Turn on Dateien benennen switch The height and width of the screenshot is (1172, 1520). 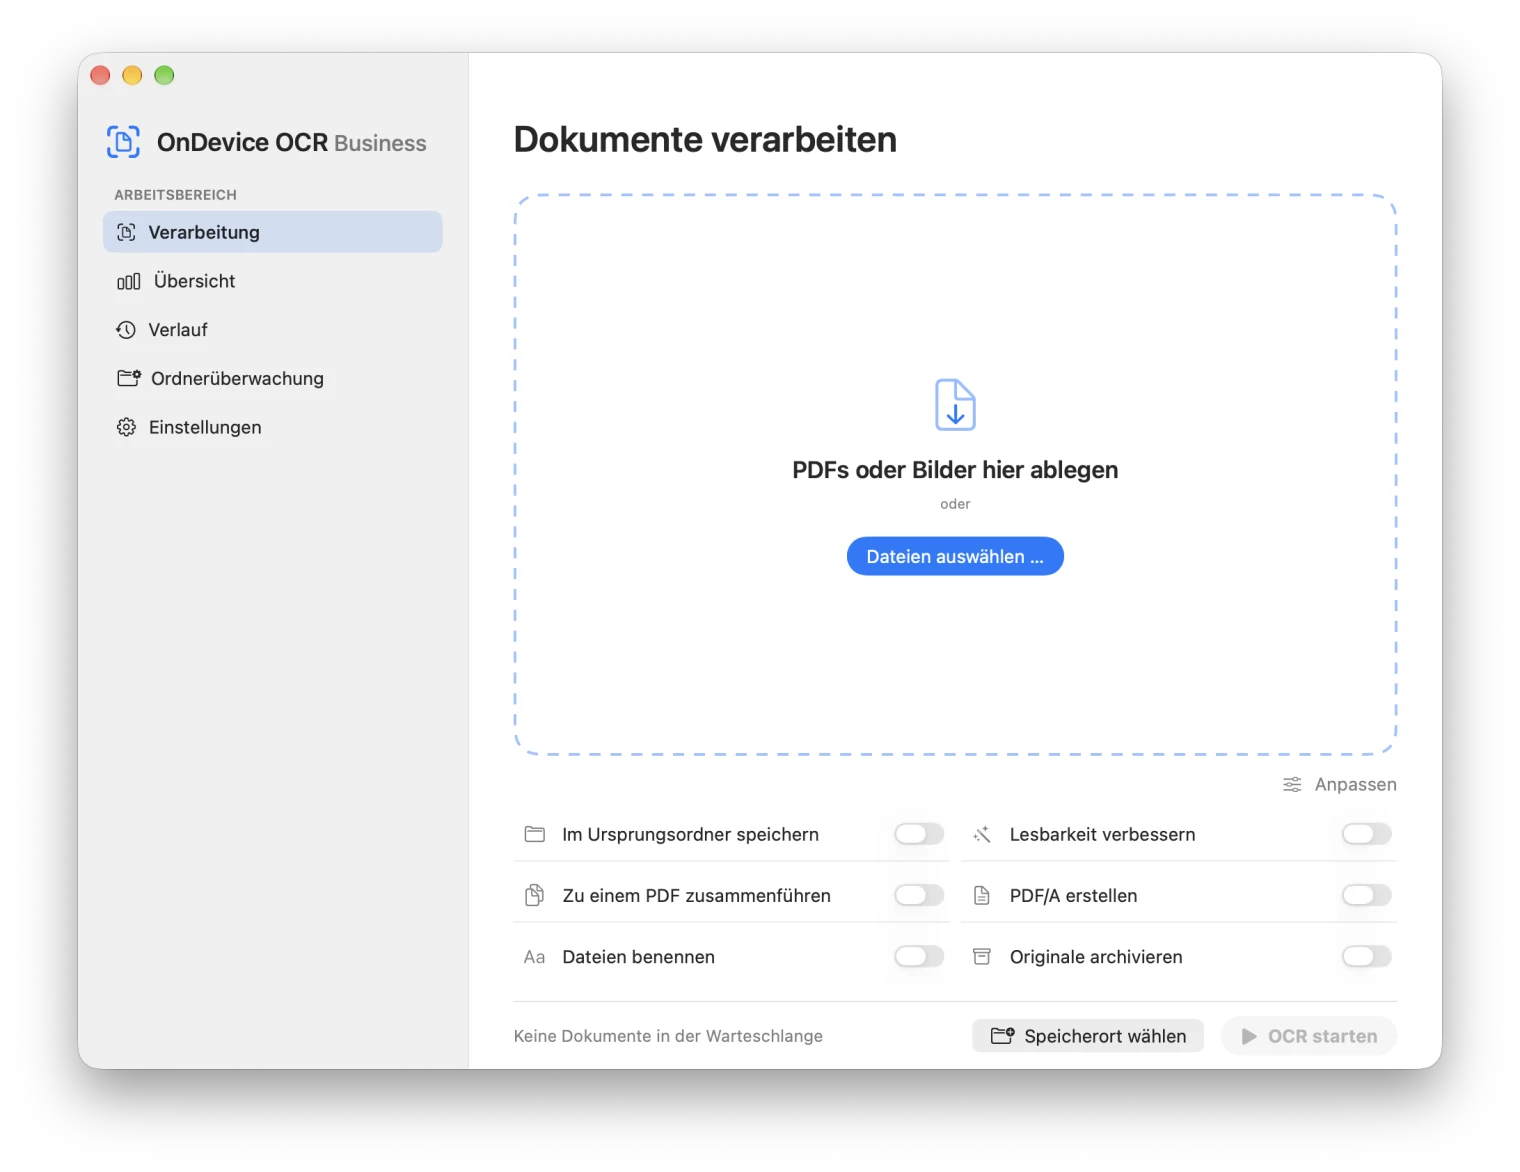point(919,957)
